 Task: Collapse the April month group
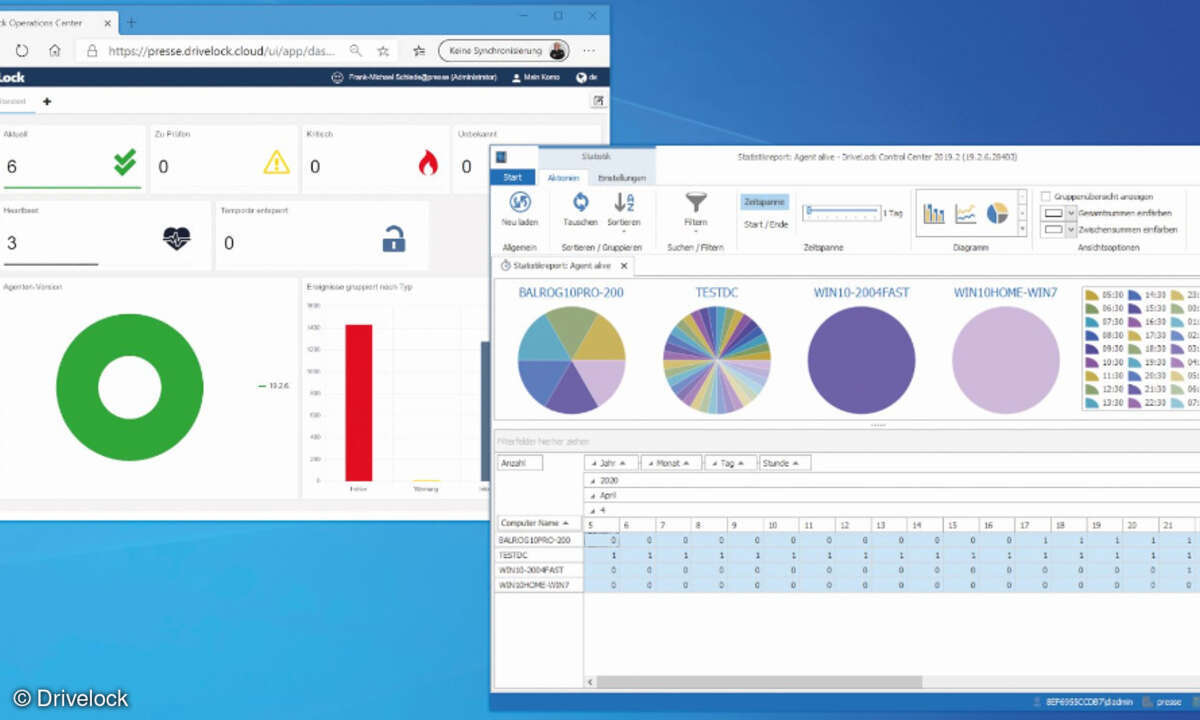click(x=591, y=495)
